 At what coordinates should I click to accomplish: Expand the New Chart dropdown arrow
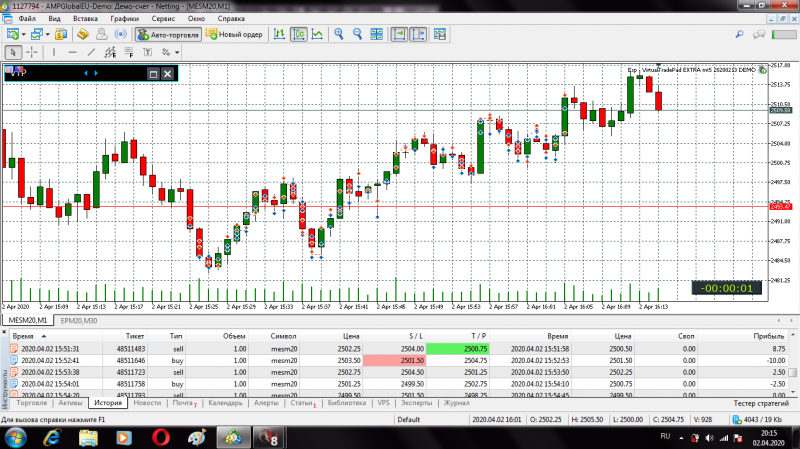[23, 35]
